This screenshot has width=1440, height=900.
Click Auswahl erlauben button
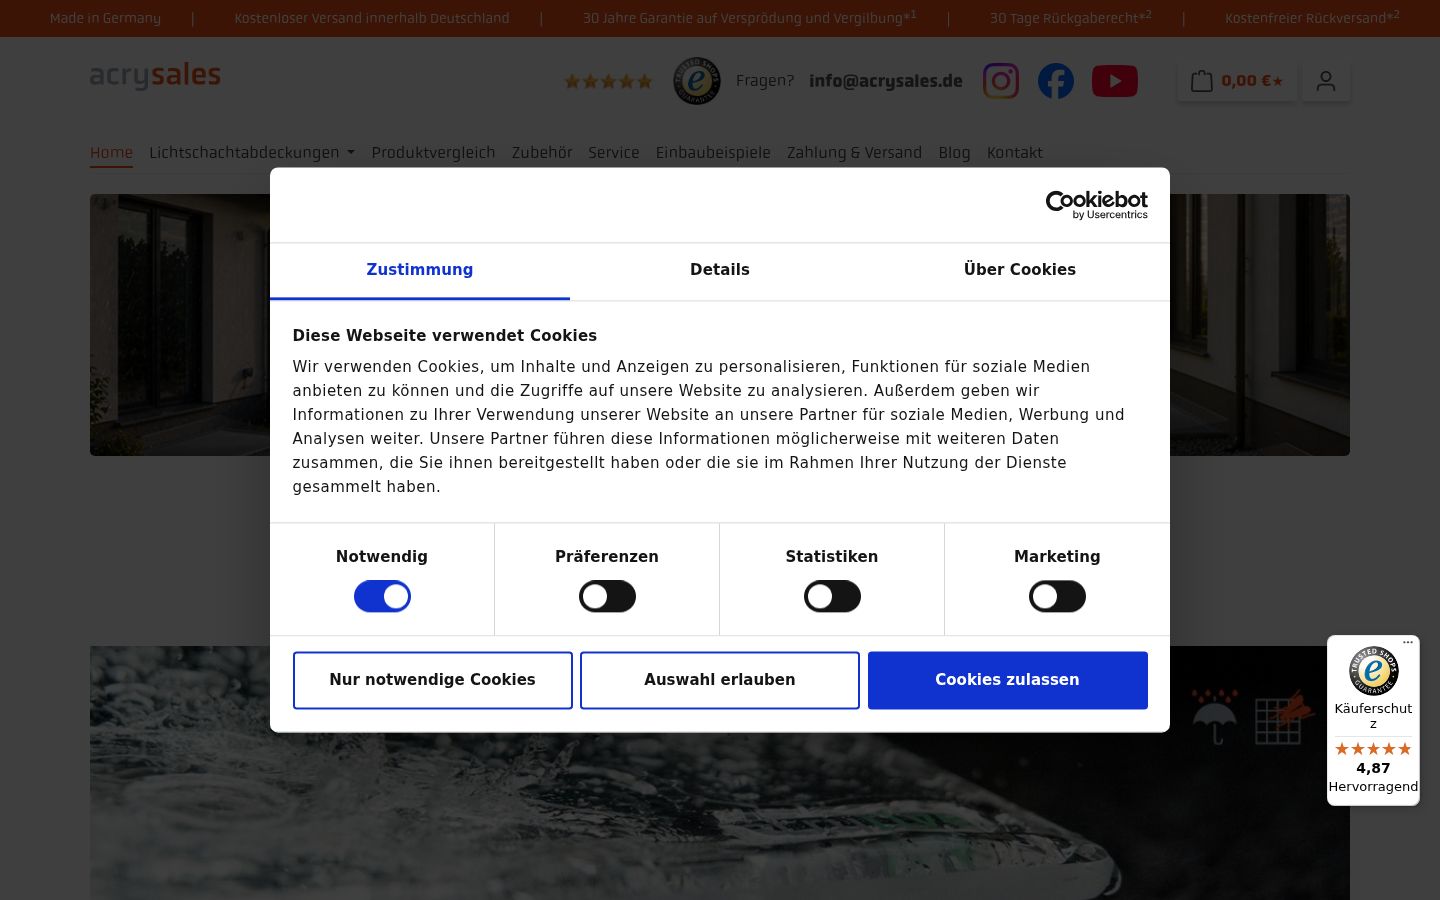click(720, 680)
